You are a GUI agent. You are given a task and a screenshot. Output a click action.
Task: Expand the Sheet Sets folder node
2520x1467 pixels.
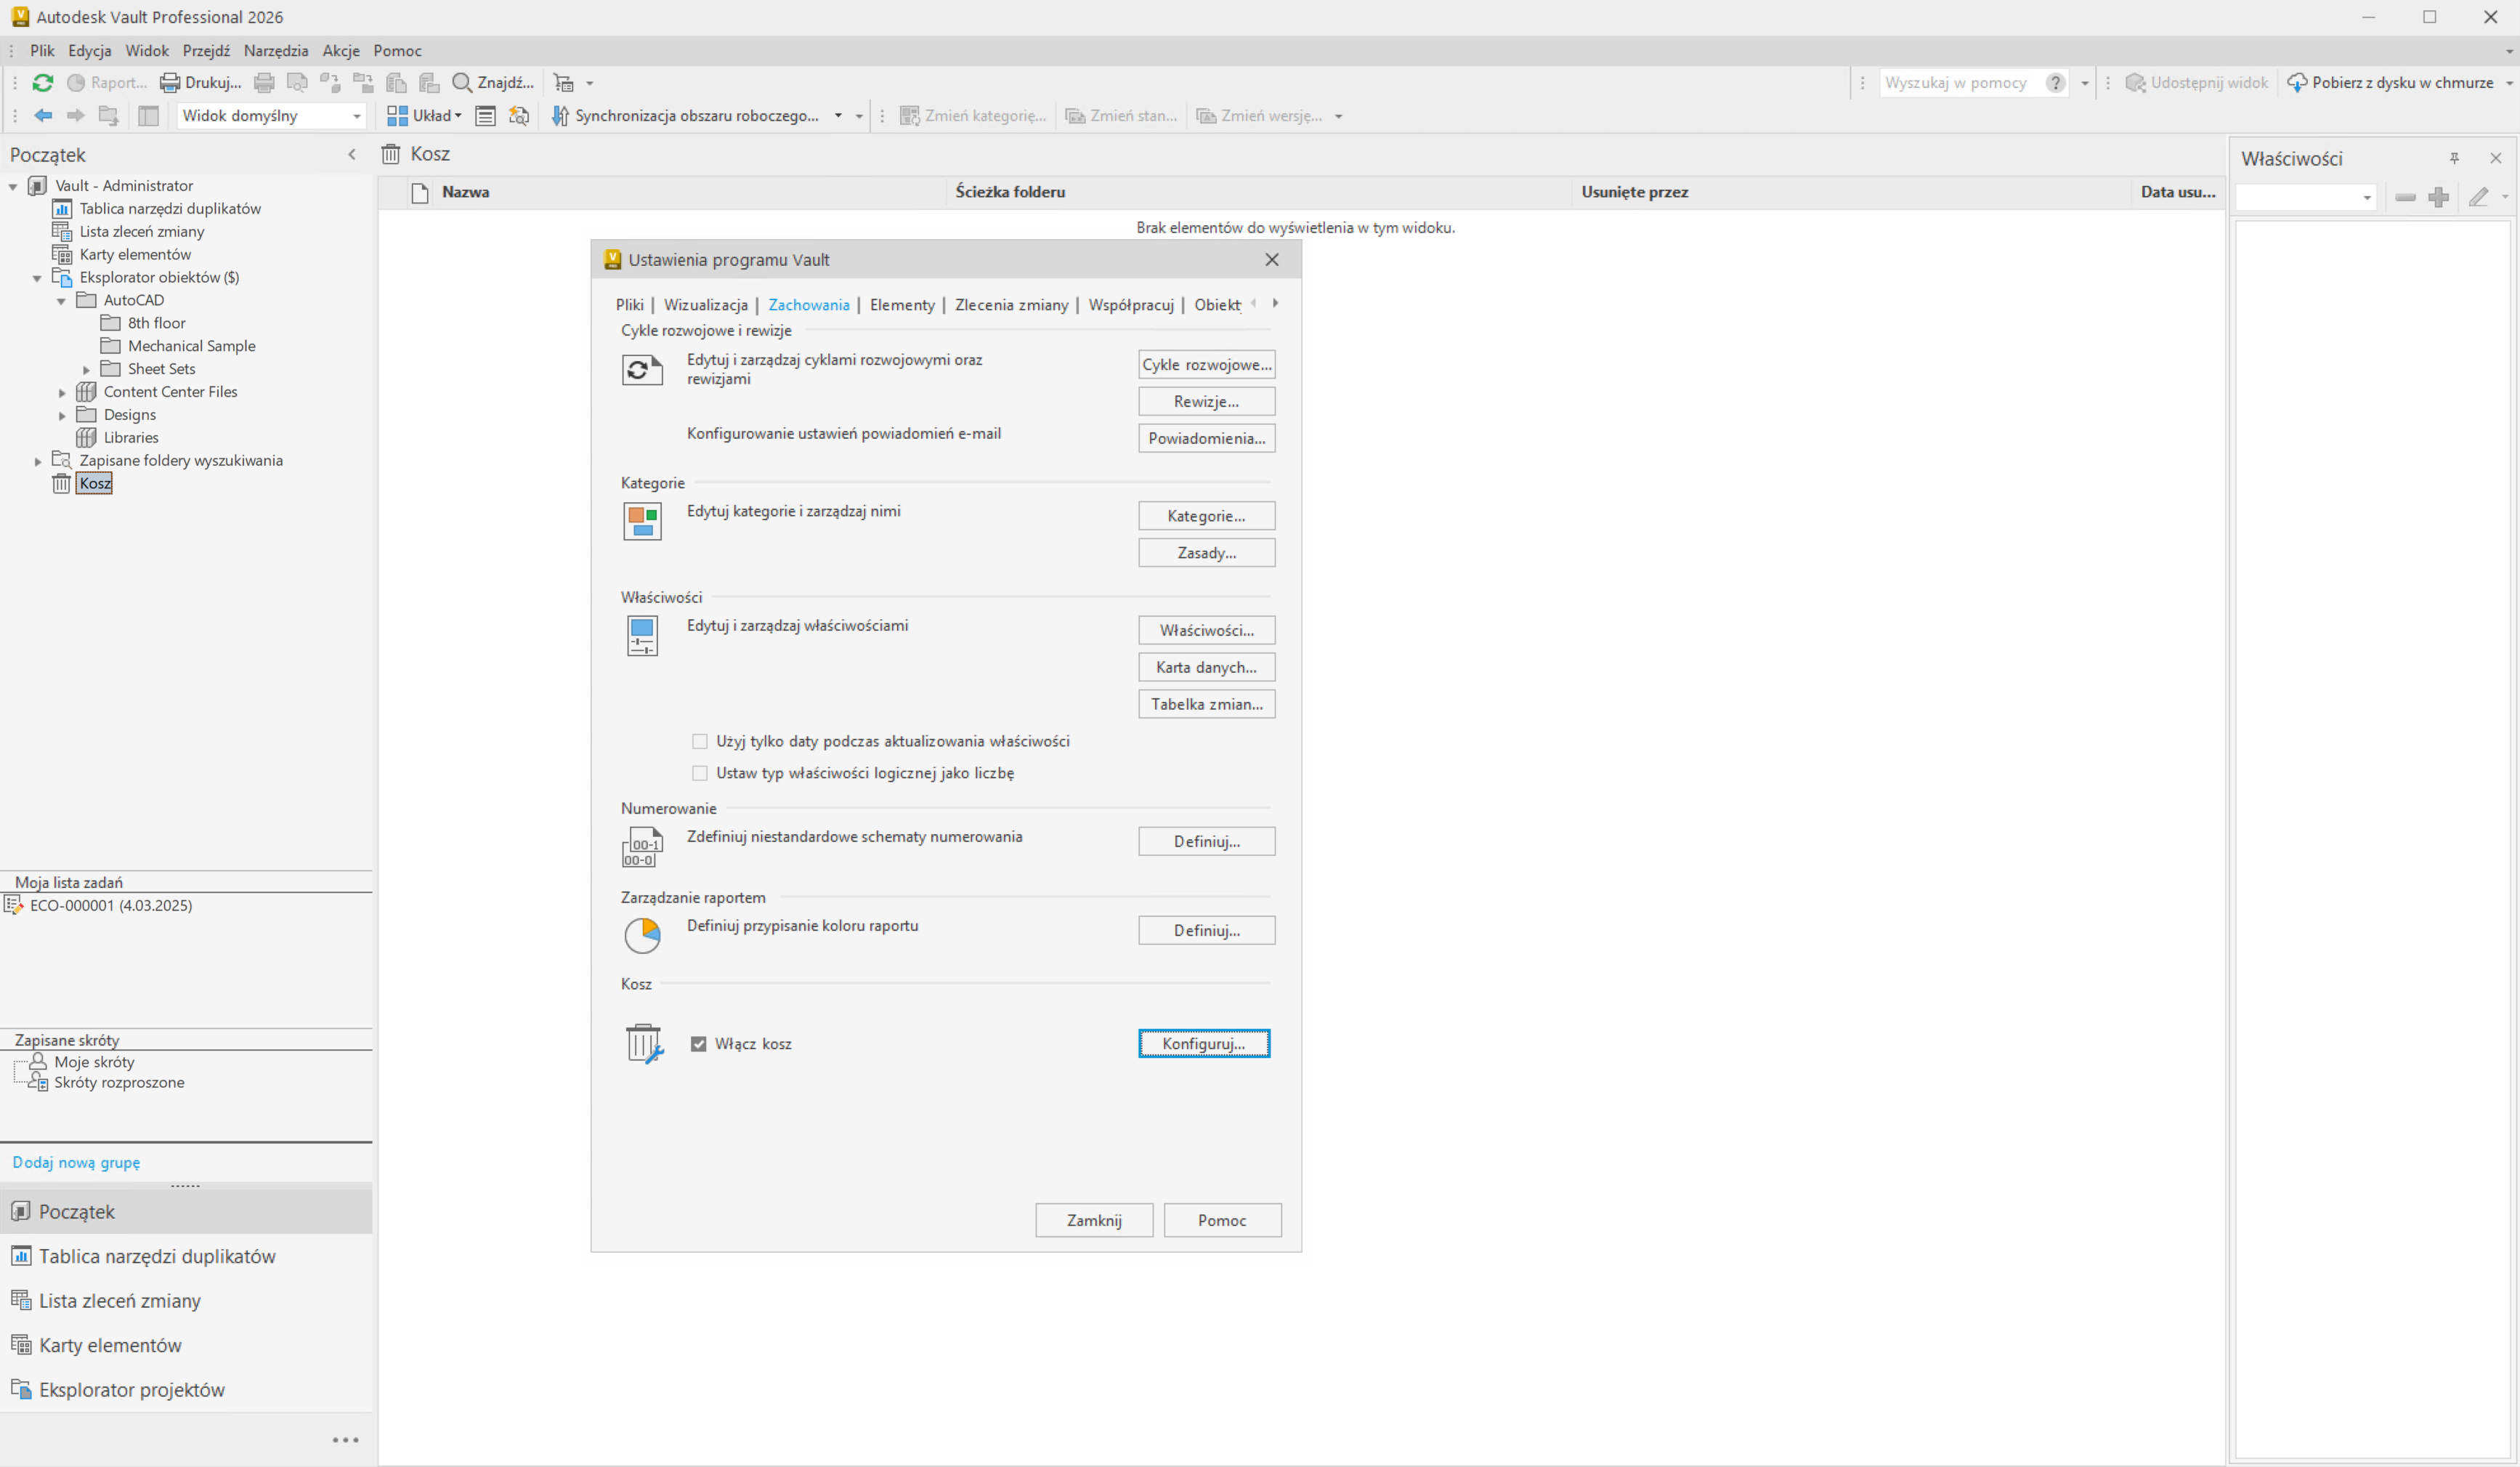86,370
